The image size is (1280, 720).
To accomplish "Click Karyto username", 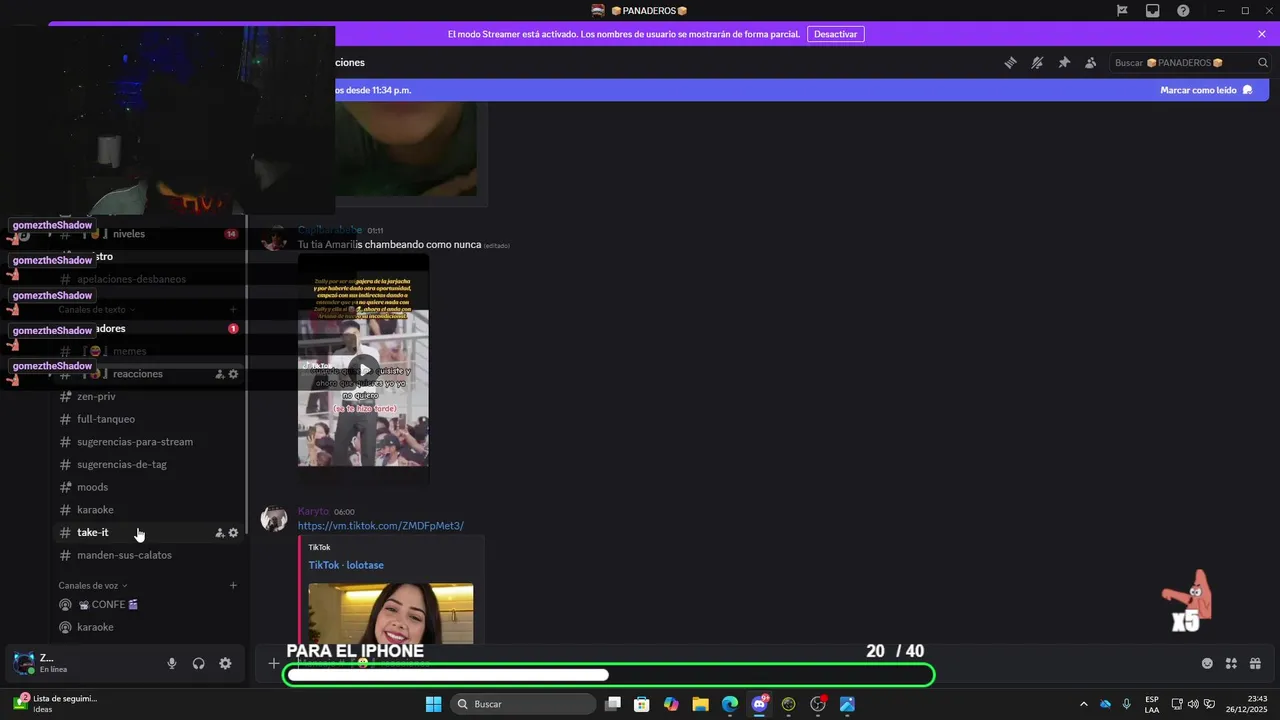I will point(313,511).
